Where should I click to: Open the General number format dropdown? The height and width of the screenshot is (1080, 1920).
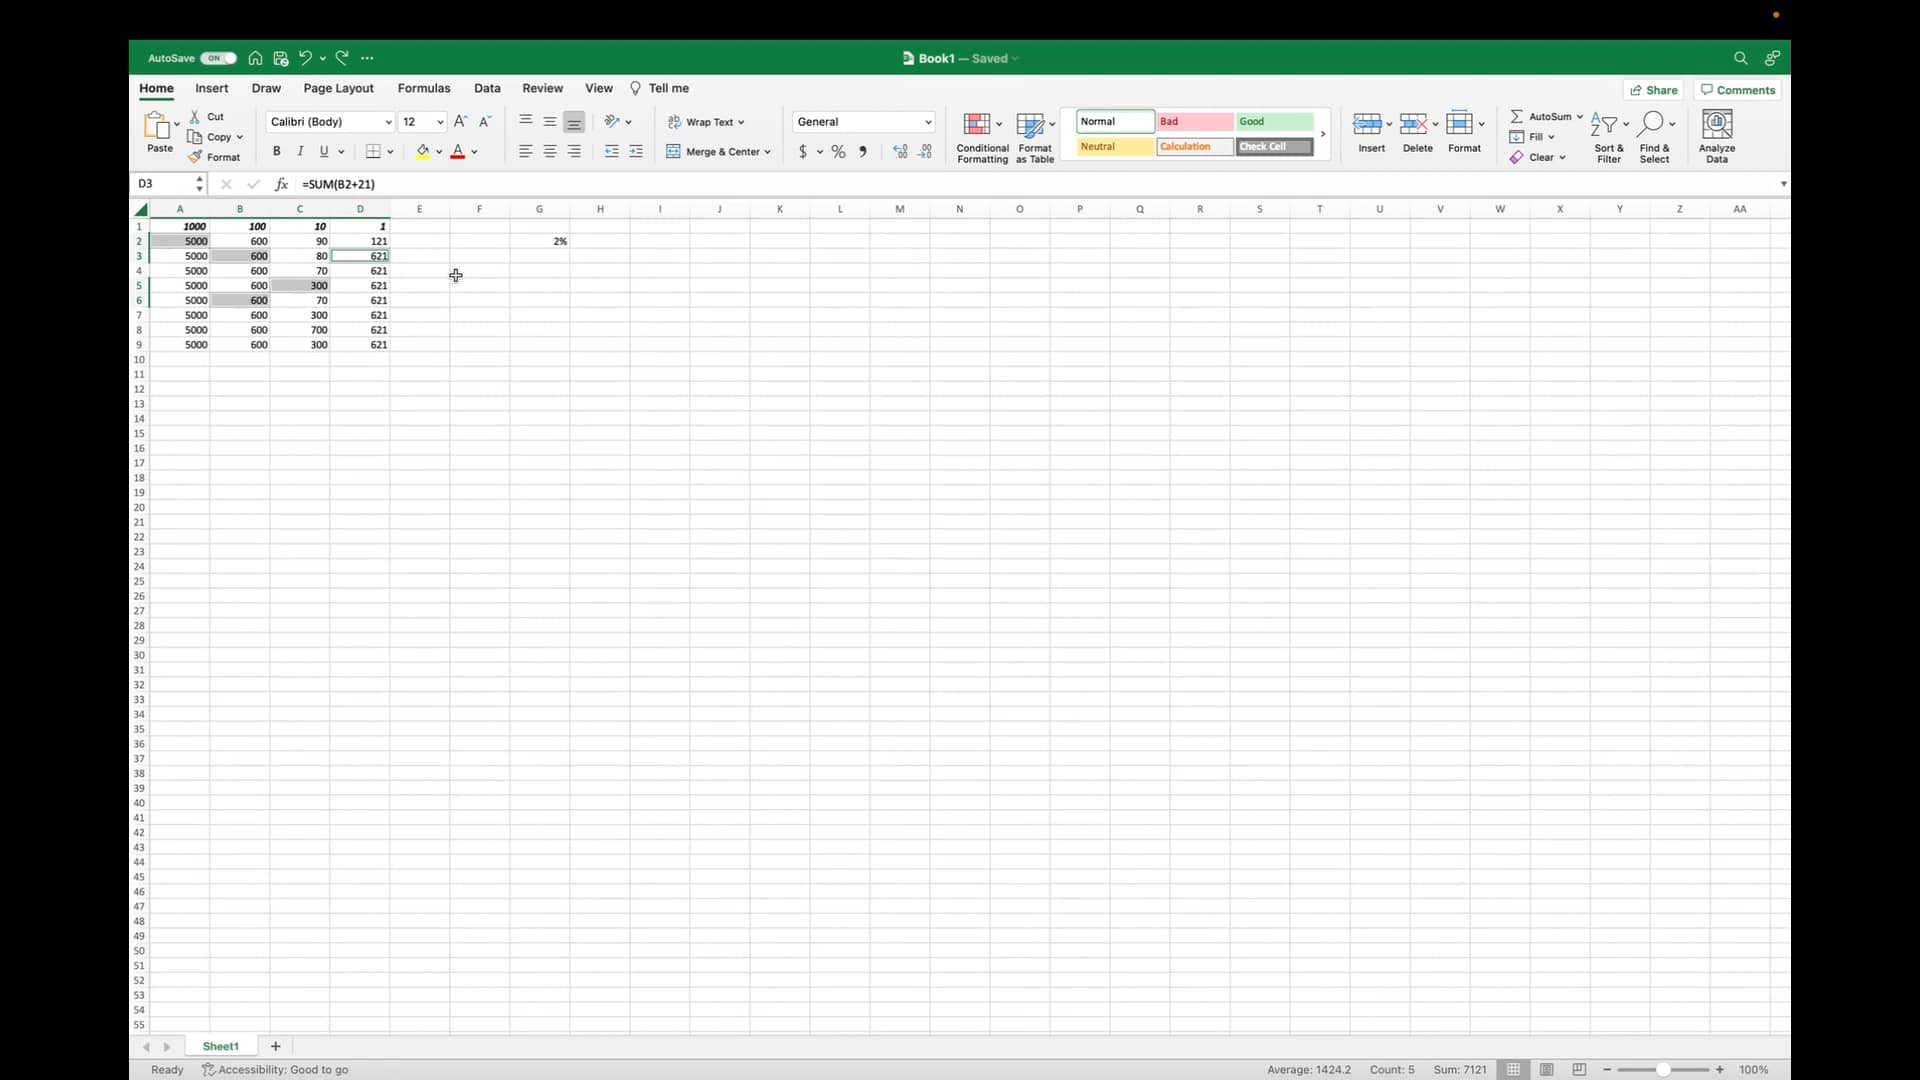coord(927,121)
